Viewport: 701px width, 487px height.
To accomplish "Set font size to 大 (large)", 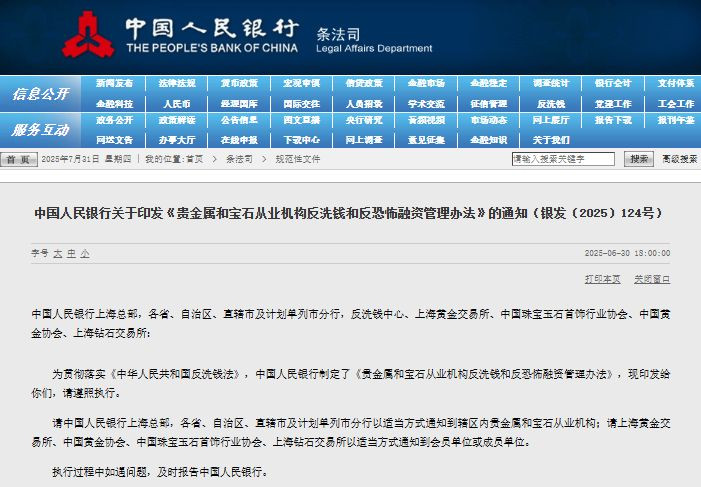I will pos(58,254).
